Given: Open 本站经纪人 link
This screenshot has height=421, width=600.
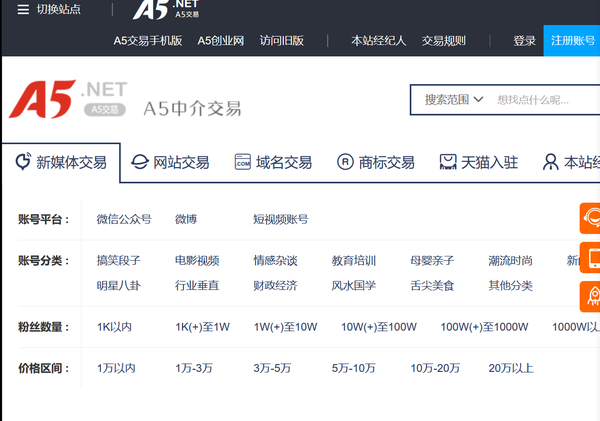Looking at the screenshot, I should [x=378, y=41].
